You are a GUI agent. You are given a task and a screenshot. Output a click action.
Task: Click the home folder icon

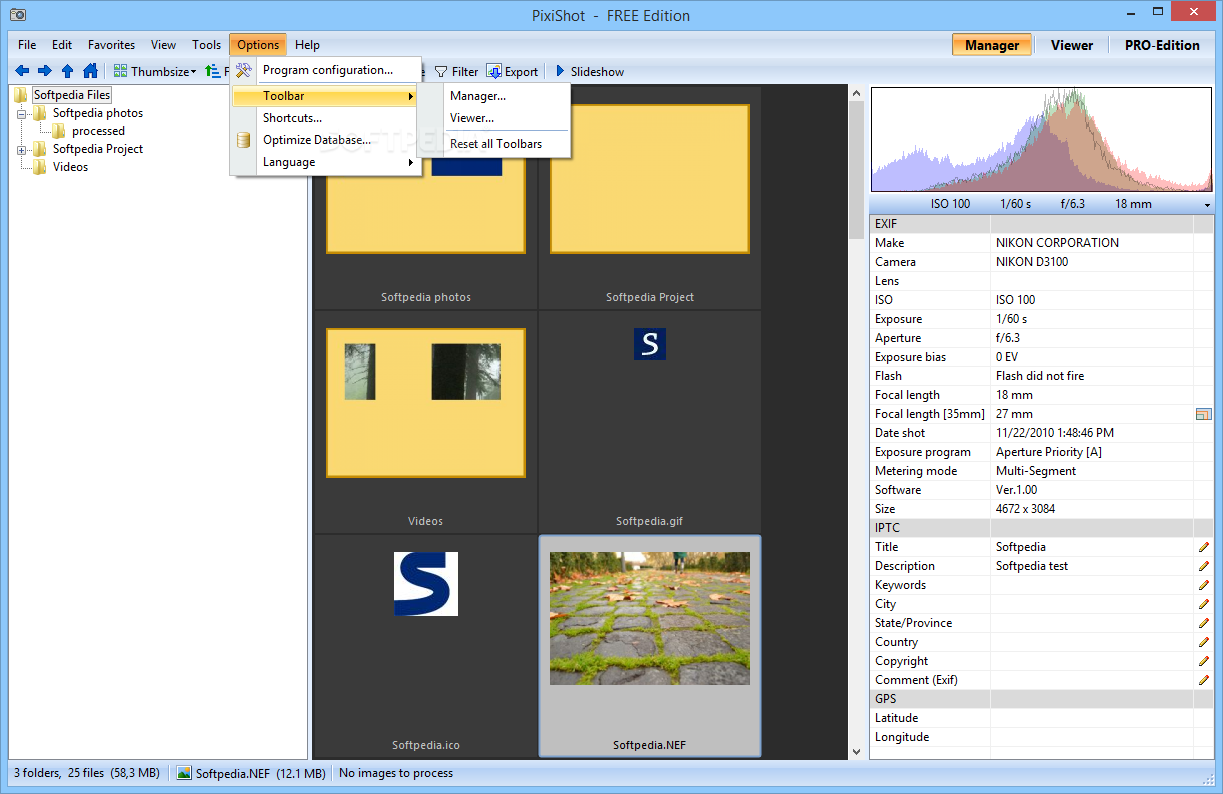(90, 71)
